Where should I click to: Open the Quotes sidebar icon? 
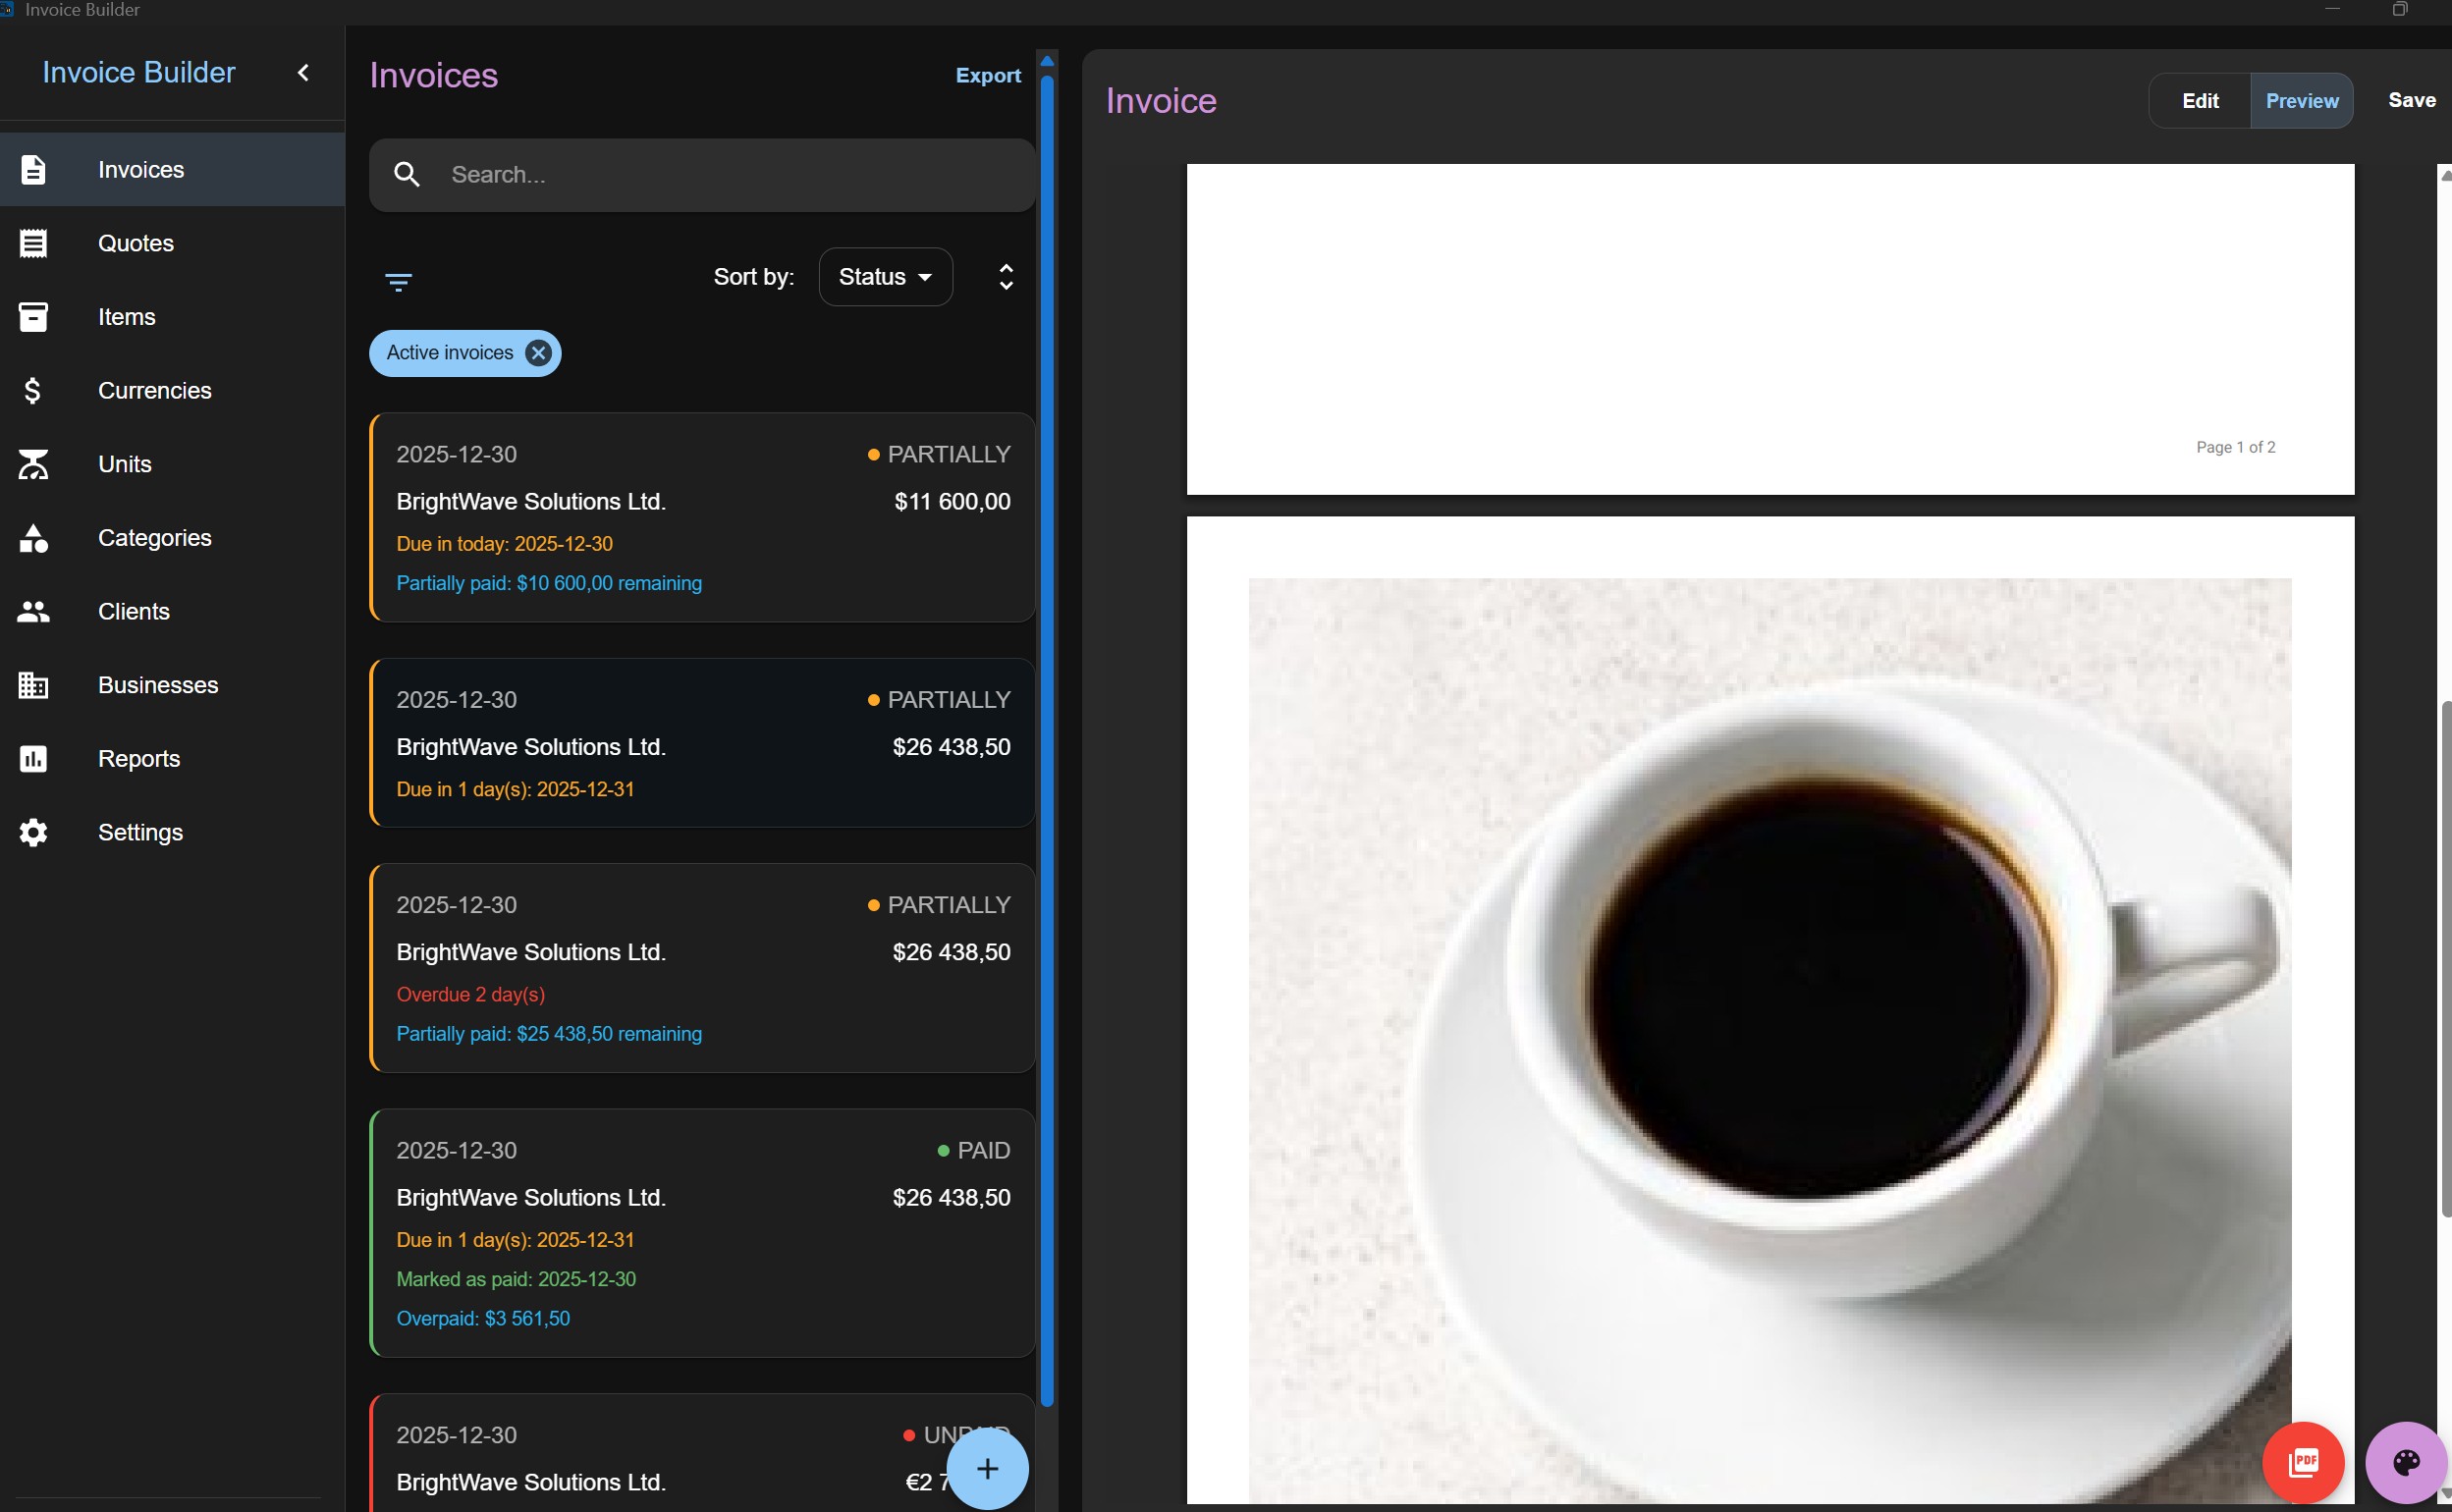click(x=33, y=243)
